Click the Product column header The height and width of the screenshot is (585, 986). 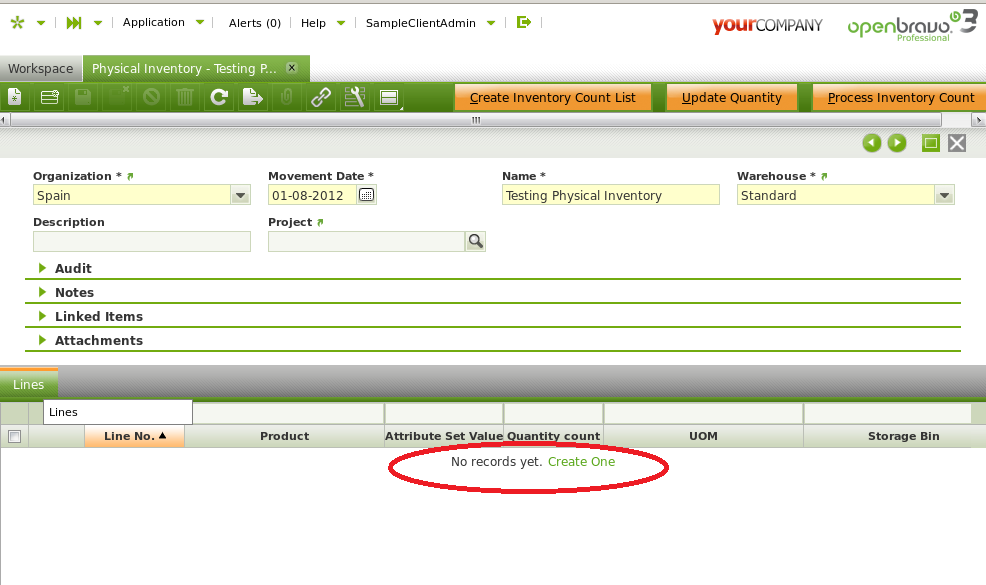[284, 436]
